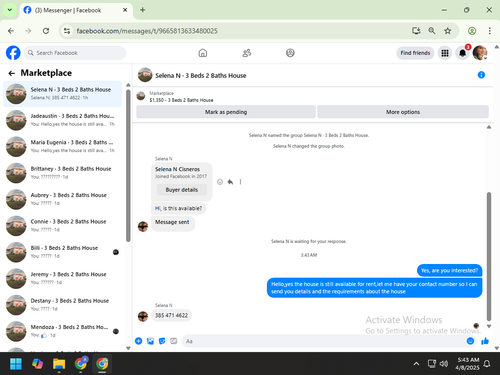This screenshot has width=500, height=375.
Task: Bookmark this page with star
Action: coord(447,31)
